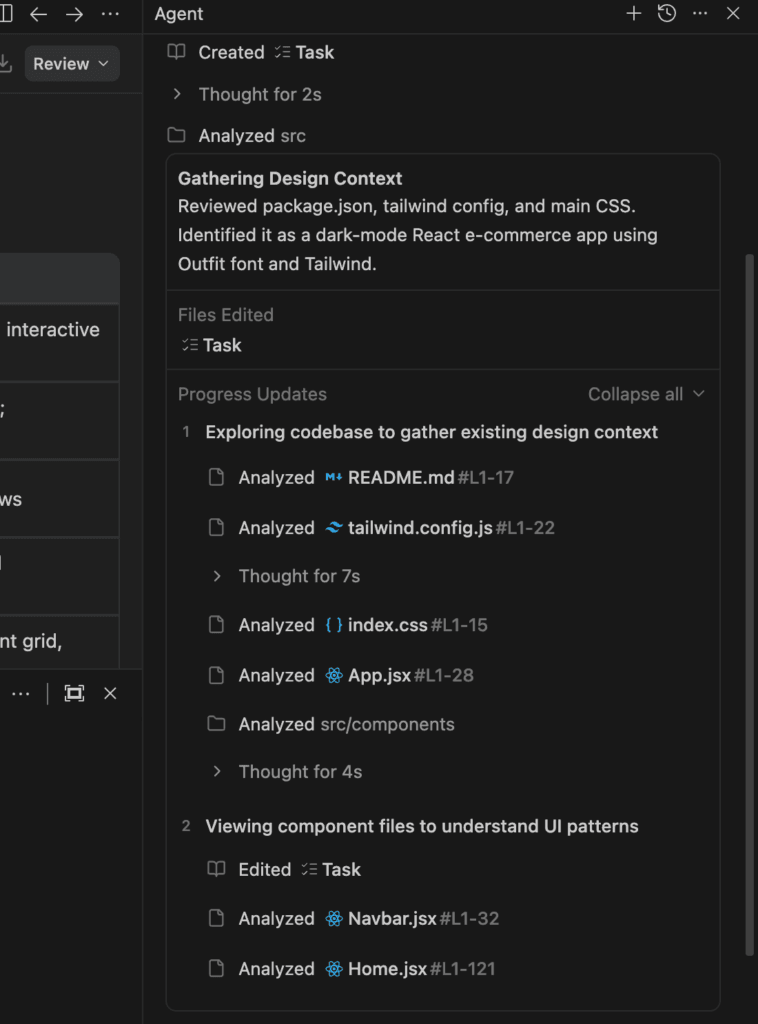Start a new agent conversation with plus icon
The width and height of the screenshot is (758, 1024).
[633, 14]
